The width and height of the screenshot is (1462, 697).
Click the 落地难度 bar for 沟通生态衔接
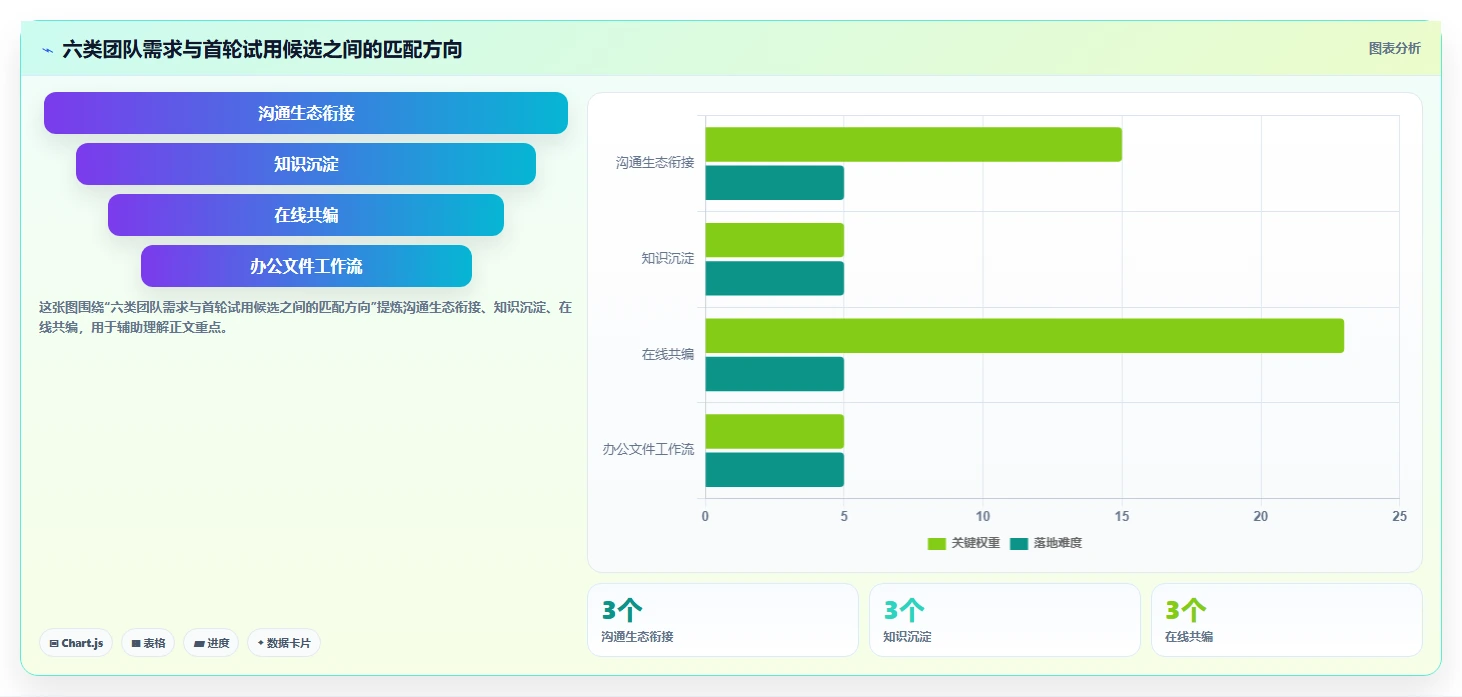tap(774, 183)
